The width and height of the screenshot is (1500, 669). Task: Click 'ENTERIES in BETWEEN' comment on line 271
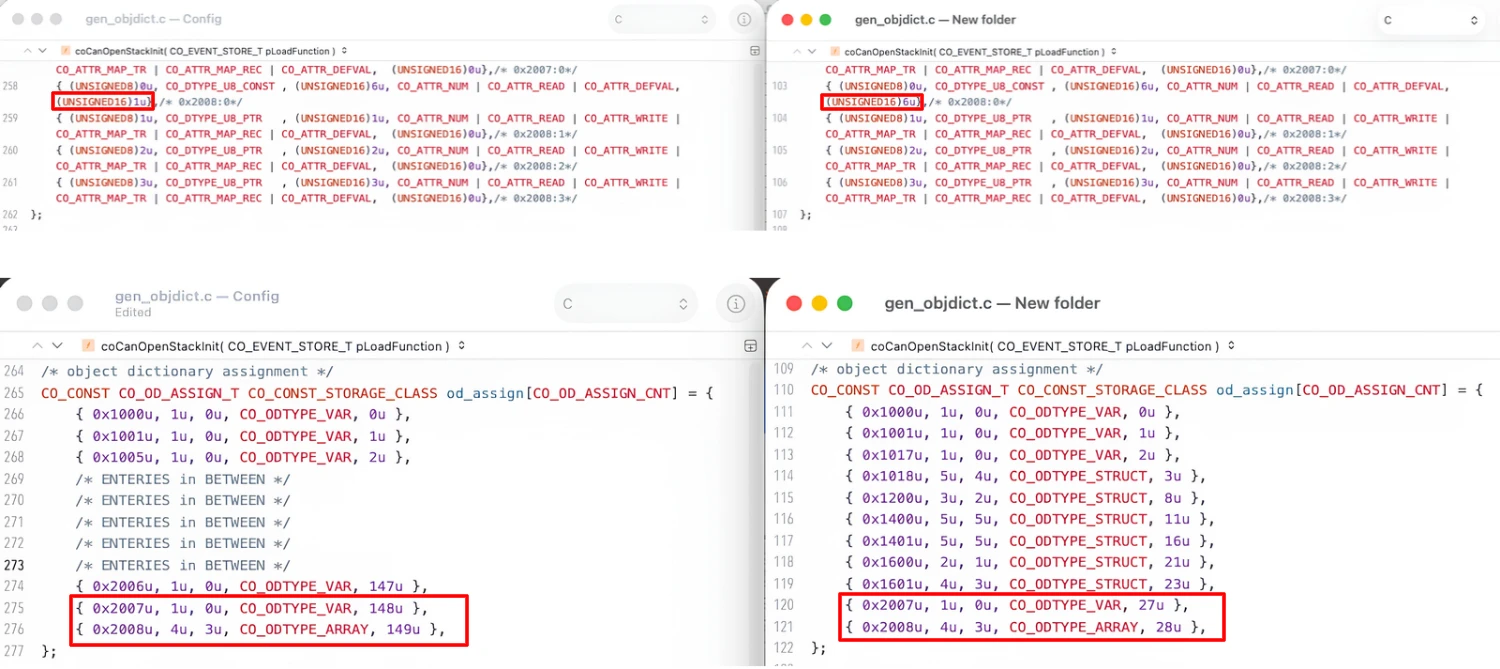click(182, 522)
